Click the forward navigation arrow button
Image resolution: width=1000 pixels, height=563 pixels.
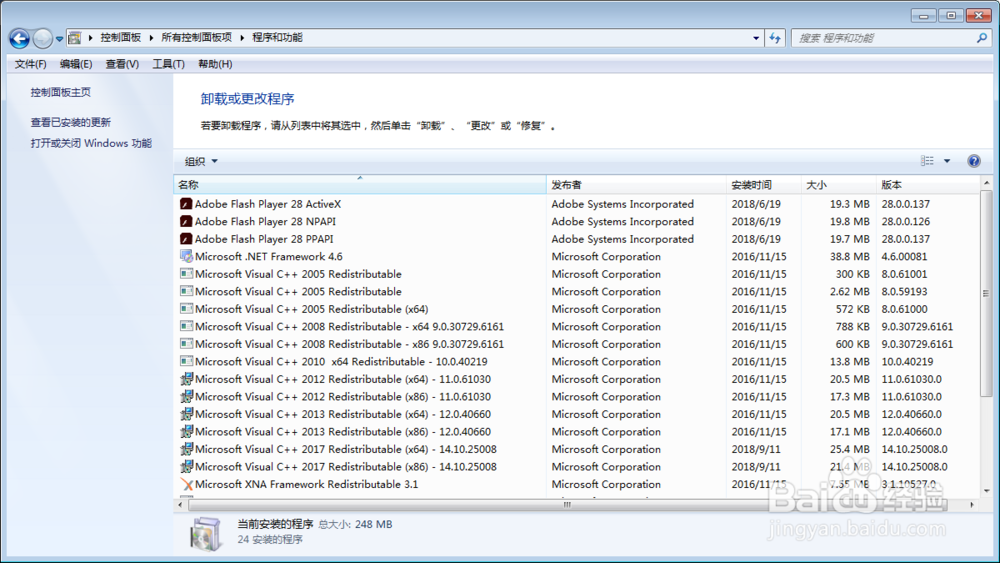pos(43,39)
